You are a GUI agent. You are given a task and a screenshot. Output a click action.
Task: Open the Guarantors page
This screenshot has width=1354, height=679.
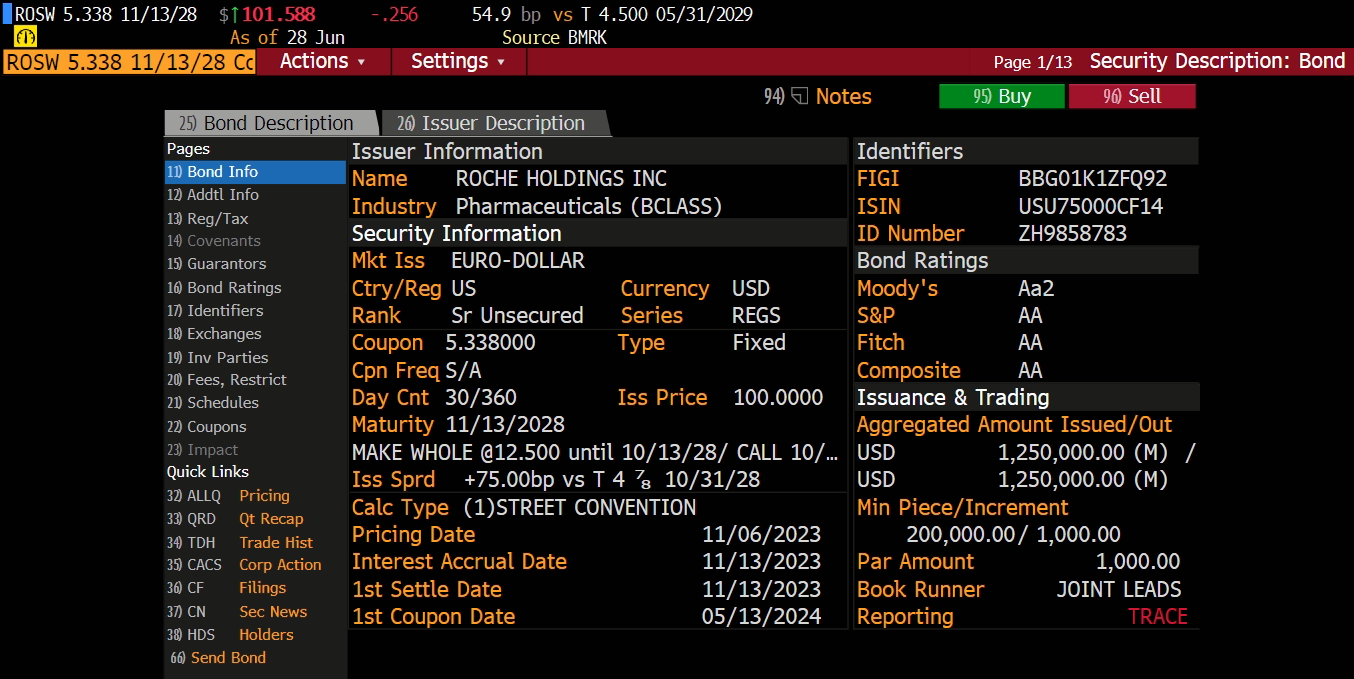point(226,264)
